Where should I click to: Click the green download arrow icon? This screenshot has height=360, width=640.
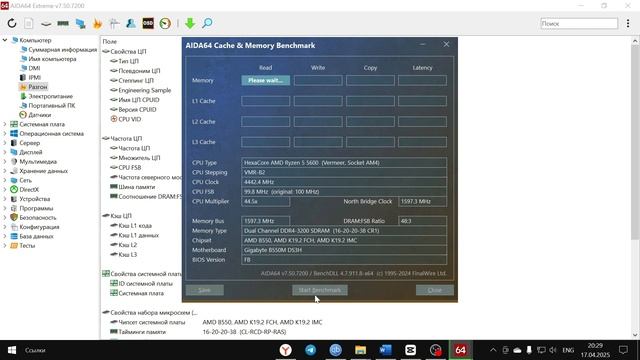click(x=190, y=23)
